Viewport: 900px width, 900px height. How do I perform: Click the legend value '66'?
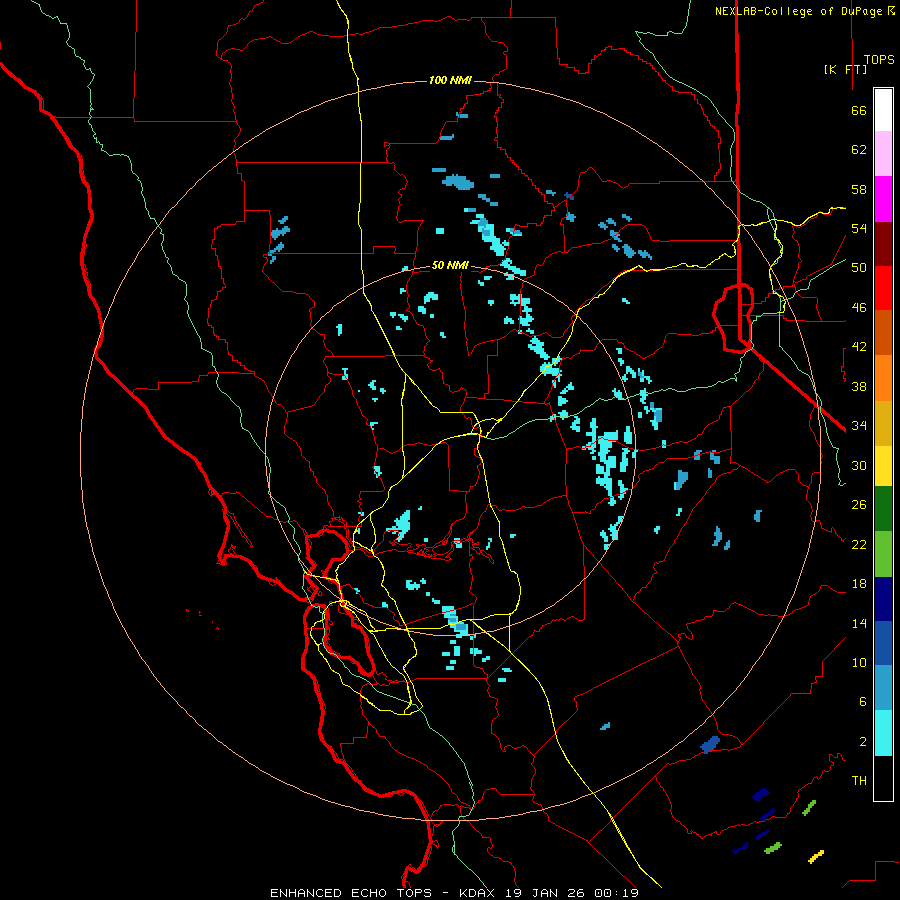(859, 111)
